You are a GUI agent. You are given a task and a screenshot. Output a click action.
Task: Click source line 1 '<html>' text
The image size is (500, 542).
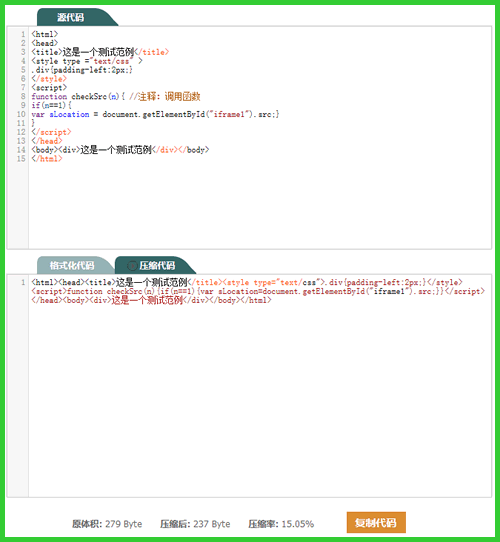point(45,34)
